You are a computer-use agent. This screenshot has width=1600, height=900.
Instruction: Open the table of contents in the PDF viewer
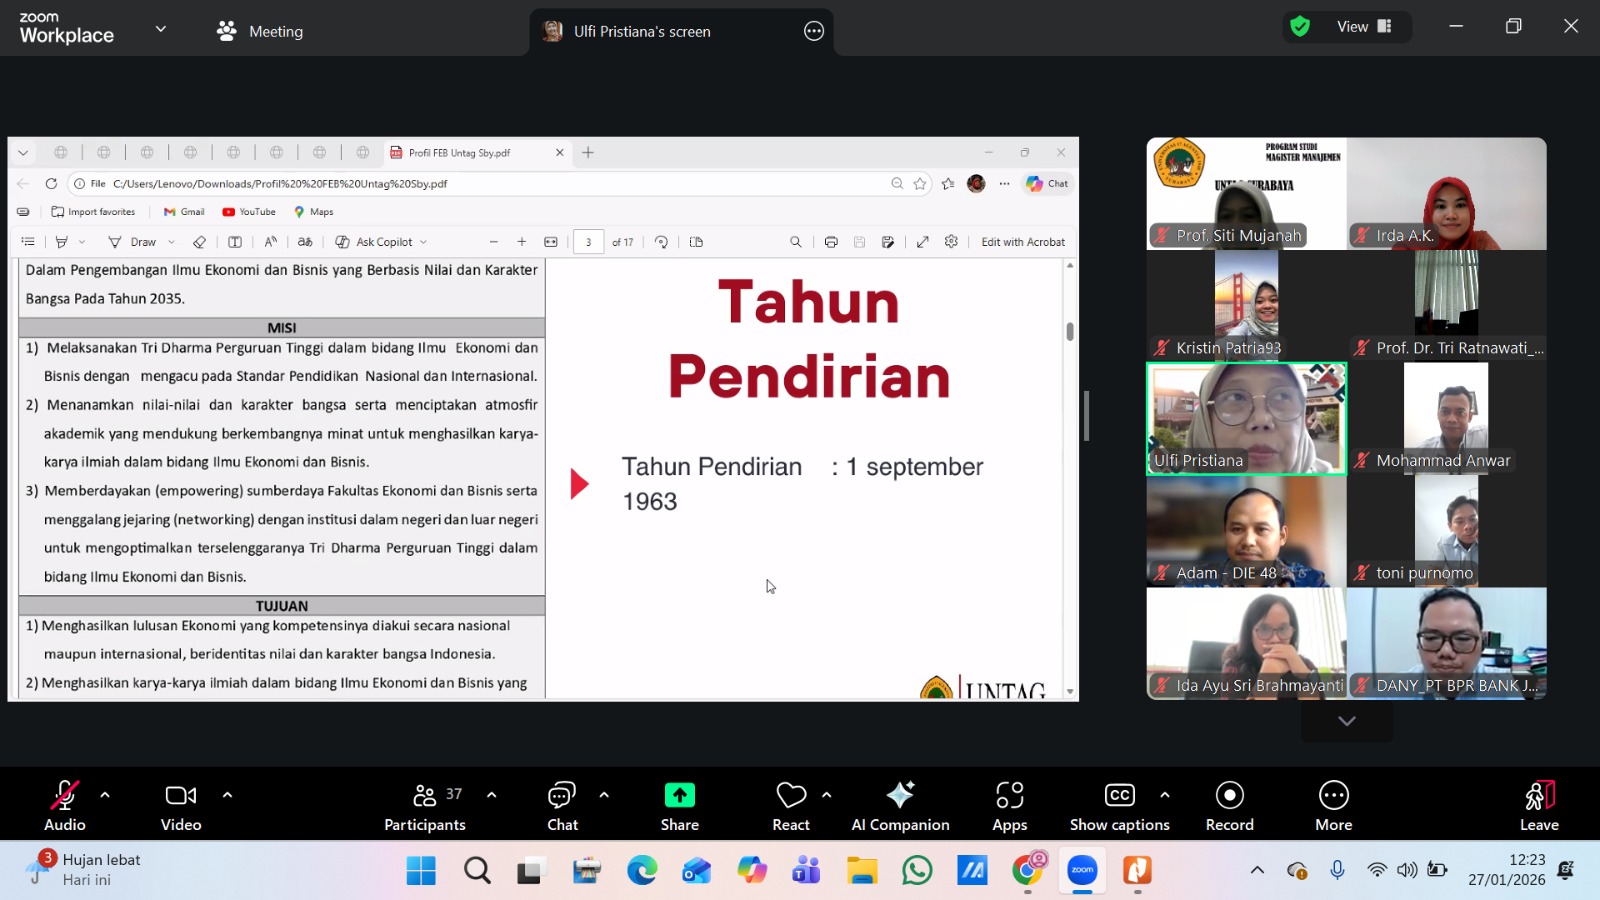click(x=28, y=241)
